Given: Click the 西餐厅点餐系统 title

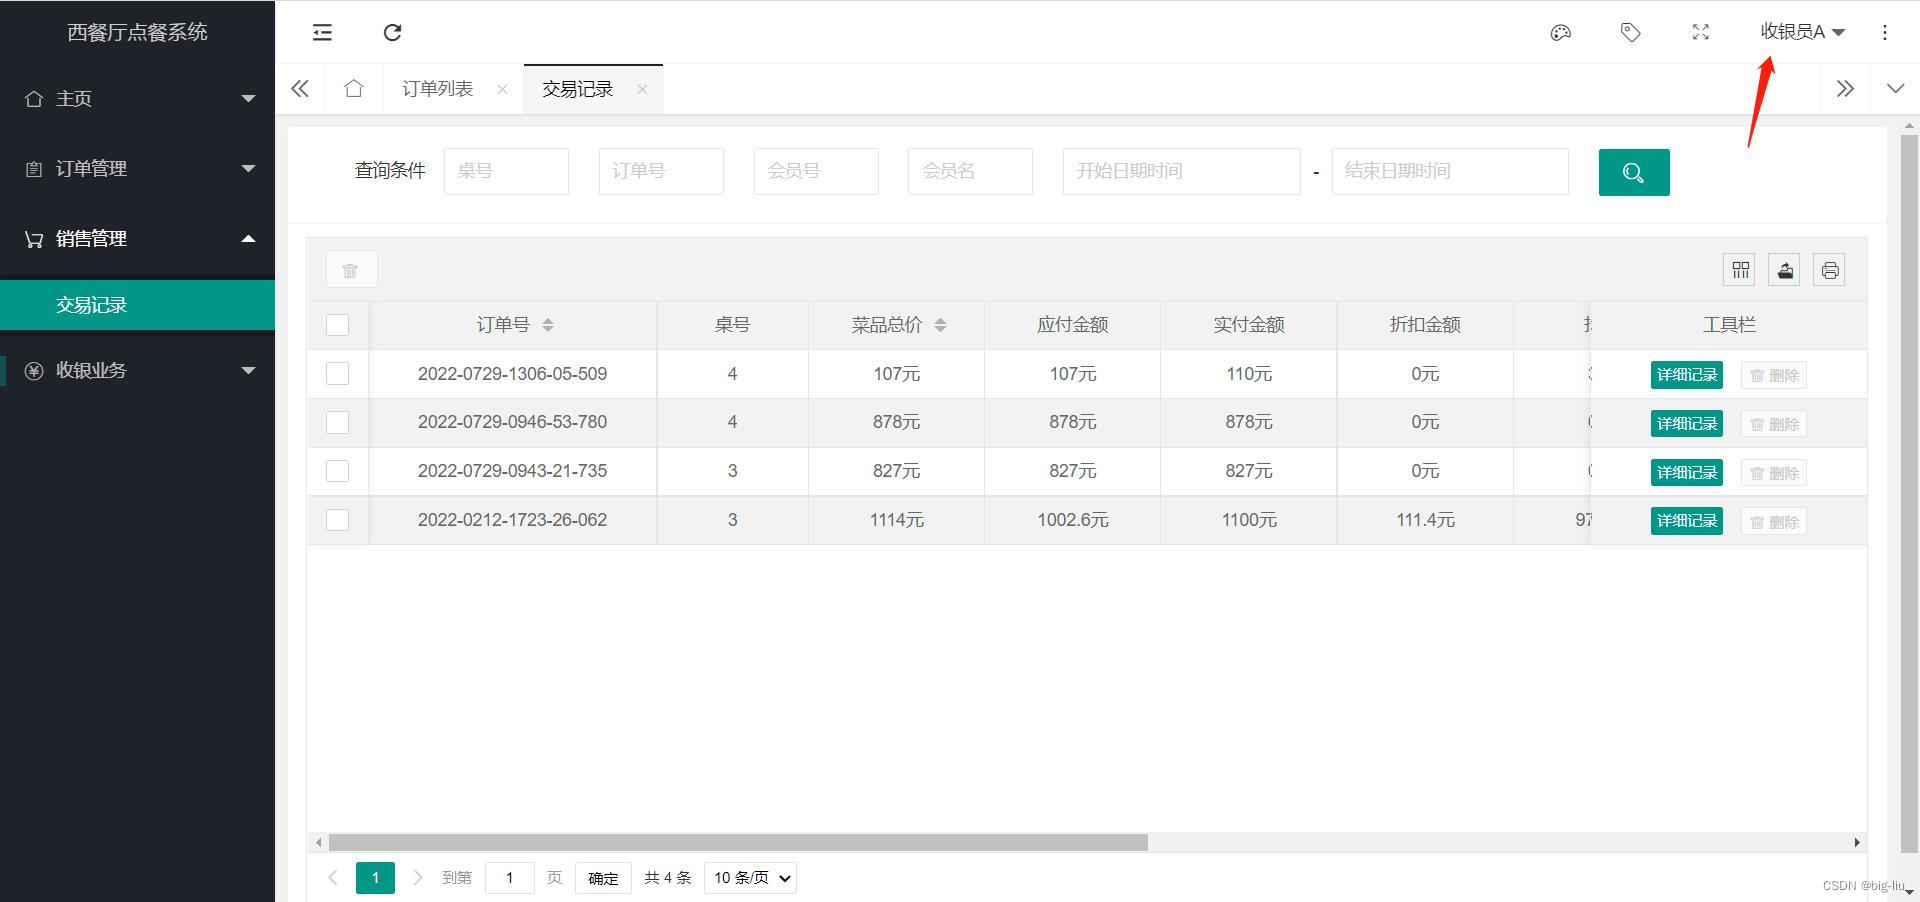Looking at the screenshot, I should (137, 32).
